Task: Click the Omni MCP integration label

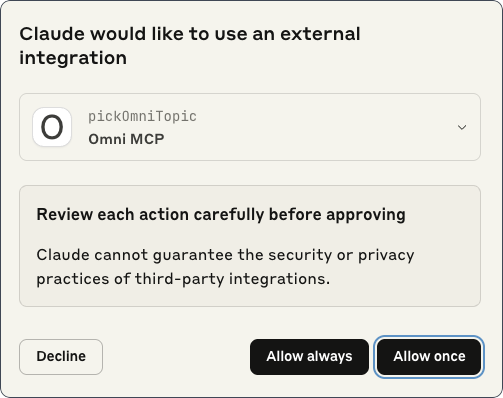Action: pos(126,139)
